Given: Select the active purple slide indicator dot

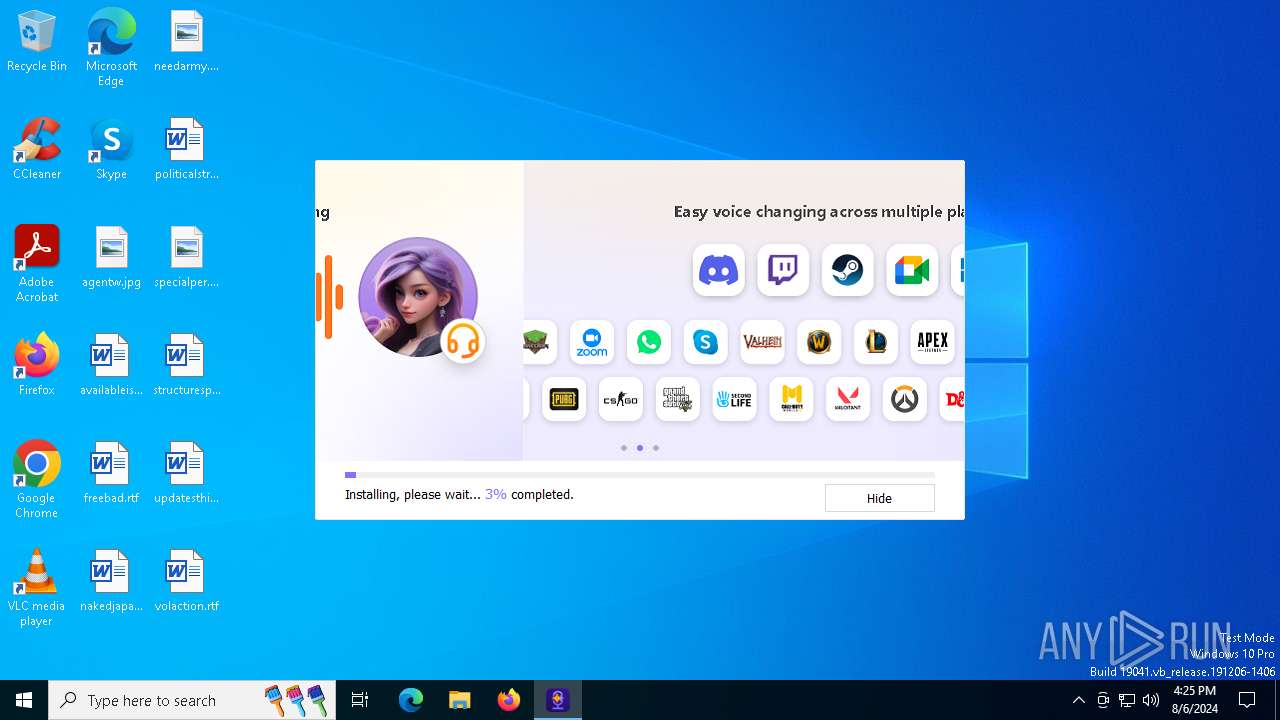Looking at the screenshot, I should click(640, 448).
